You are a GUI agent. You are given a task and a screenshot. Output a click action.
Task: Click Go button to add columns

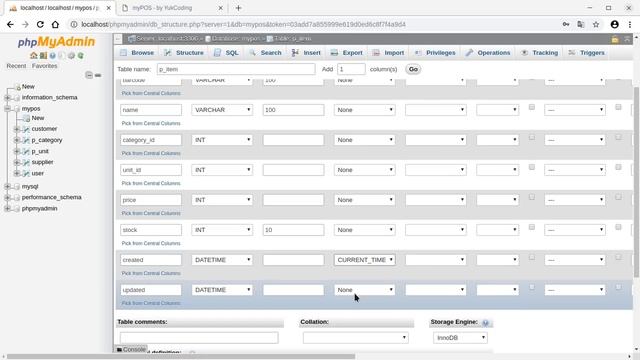413,69
